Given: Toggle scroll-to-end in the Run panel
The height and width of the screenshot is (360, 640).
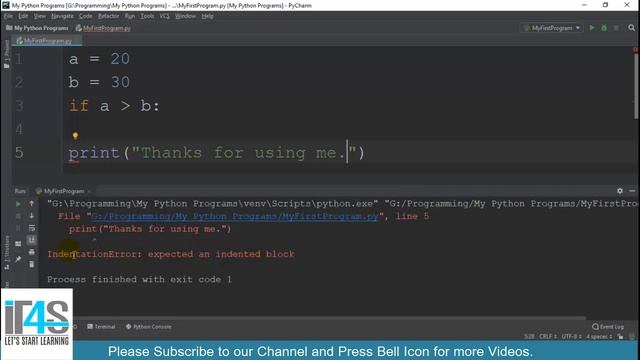Looking at the screenshot, I should (31, 240).
